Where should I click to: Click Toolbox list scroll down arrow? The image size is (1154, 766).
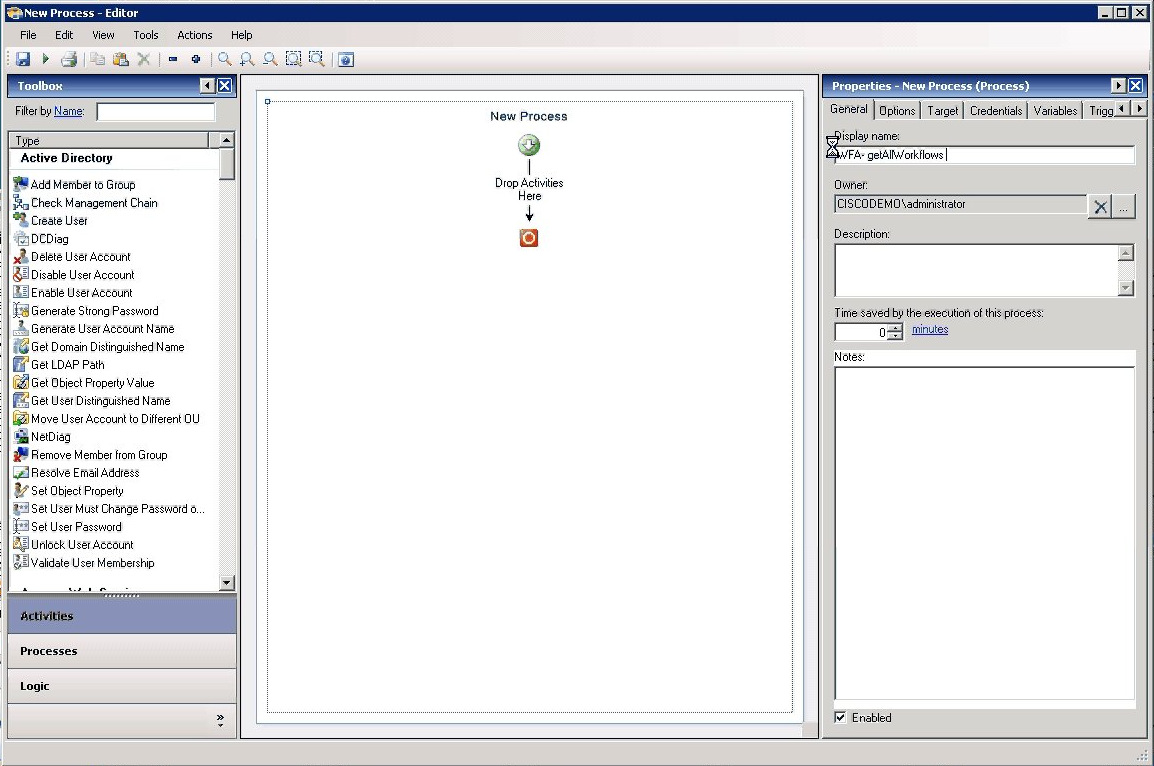point(227,583)
